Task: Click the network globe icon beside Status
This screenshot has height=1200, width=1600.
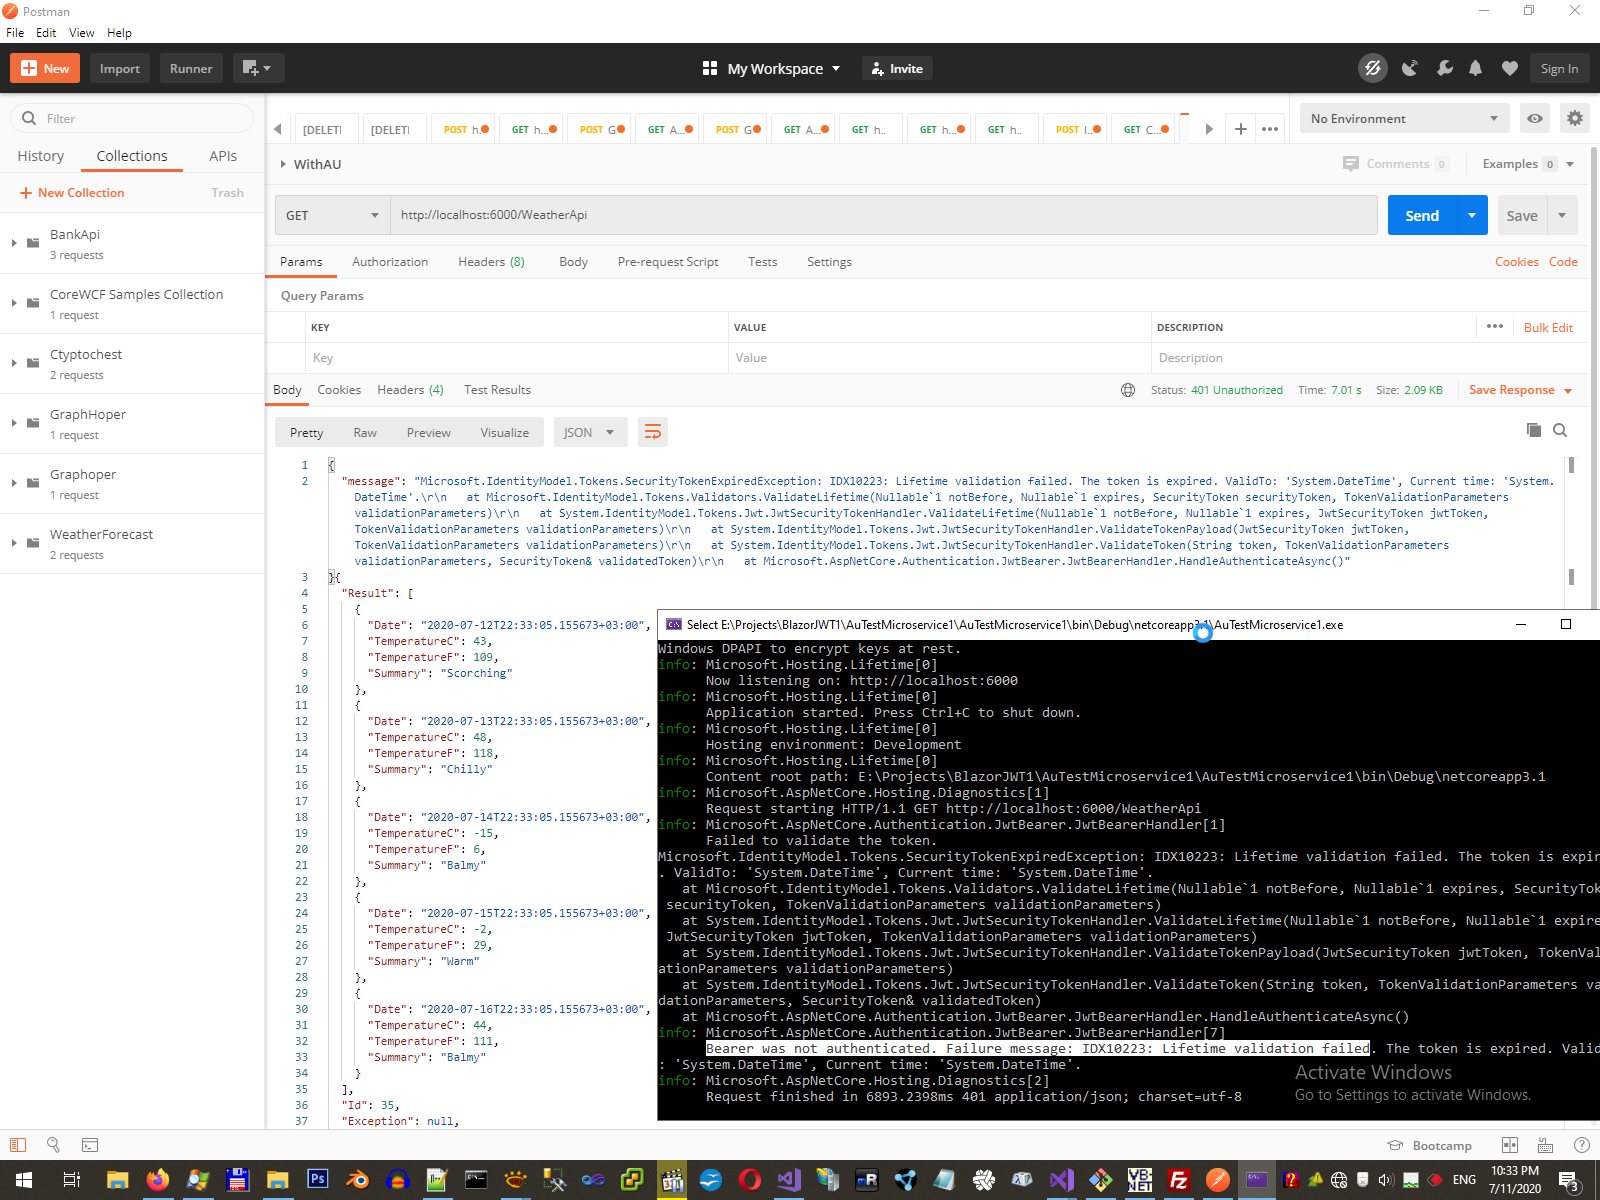Action: [x=1128, y=390]
